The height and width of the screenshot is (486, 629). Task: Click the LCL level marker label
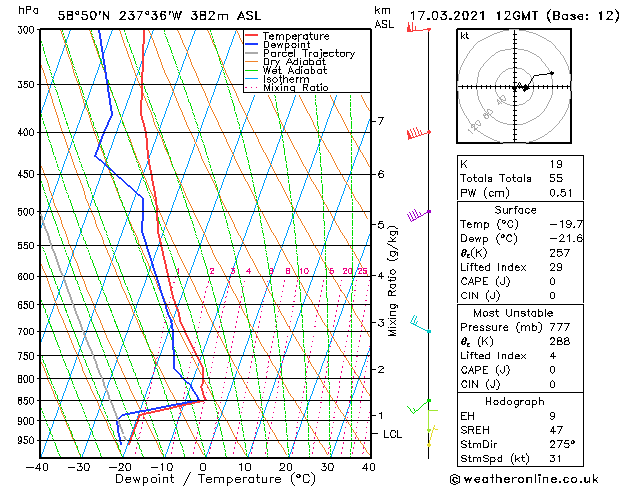[392, 434]
